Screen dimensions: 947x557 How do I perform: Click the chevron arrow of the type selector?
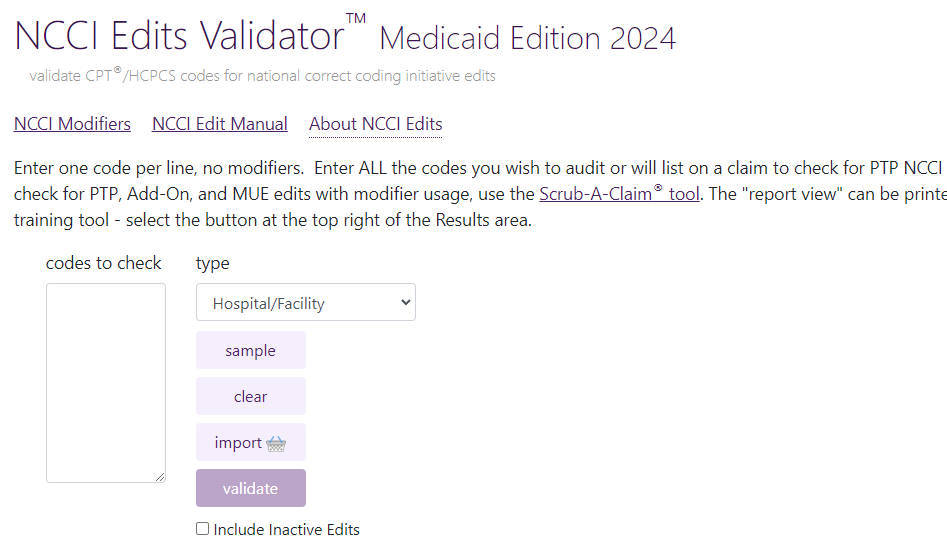(x=404, y=302)
